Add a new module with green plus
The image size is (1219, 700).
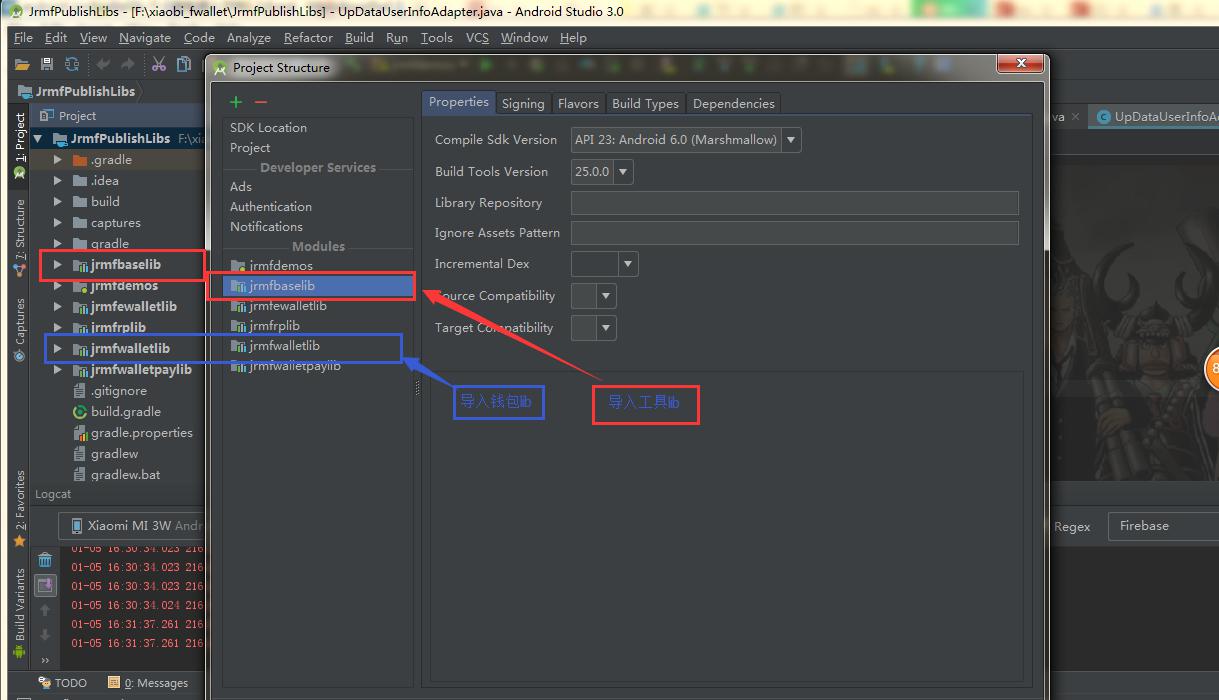click(236, 102)
